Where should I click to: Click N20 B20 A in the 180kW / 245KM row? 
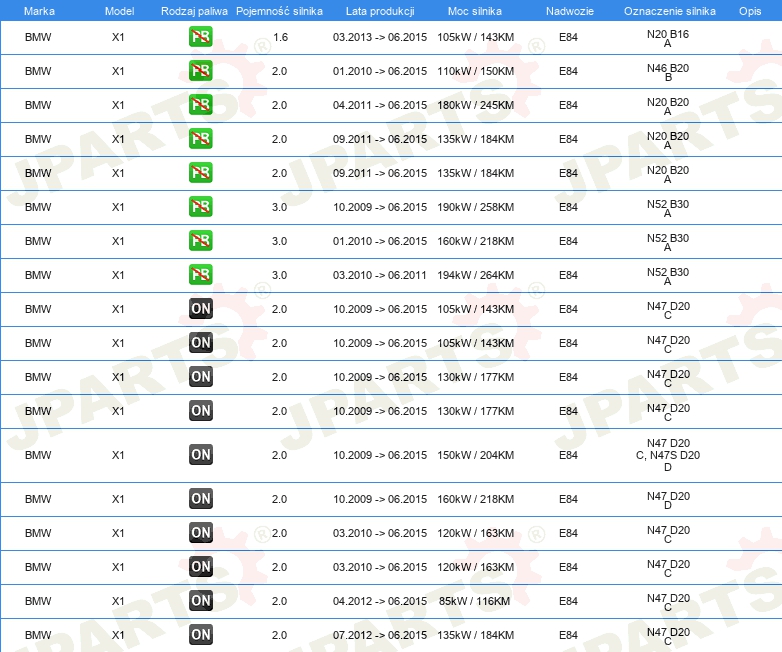click(668, 106)
